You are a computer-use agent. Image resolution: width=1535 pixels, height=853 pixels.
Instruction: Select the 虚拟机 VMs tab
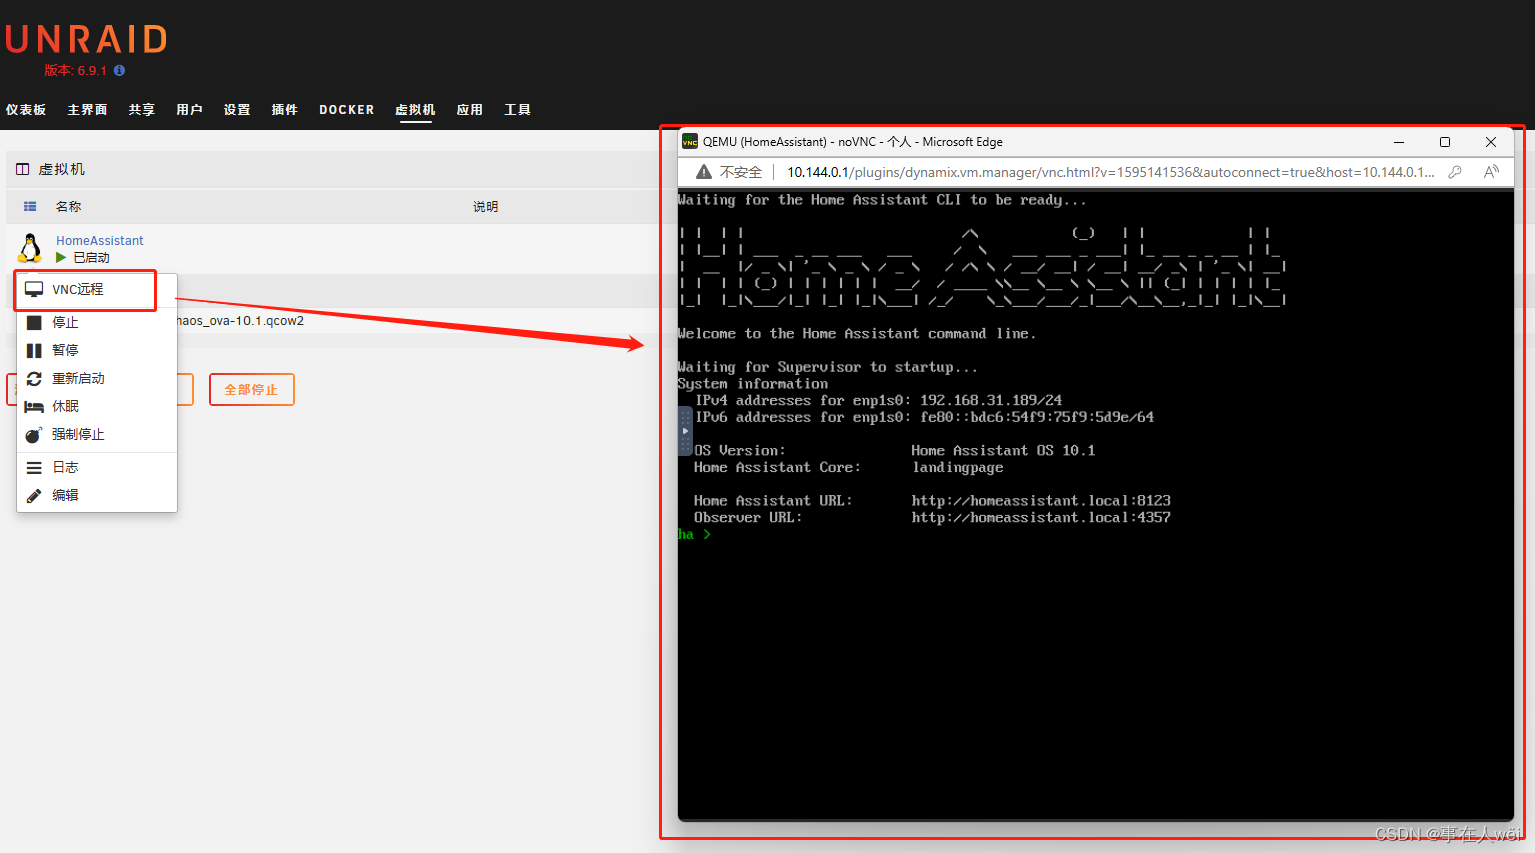(x=415, y=110)
